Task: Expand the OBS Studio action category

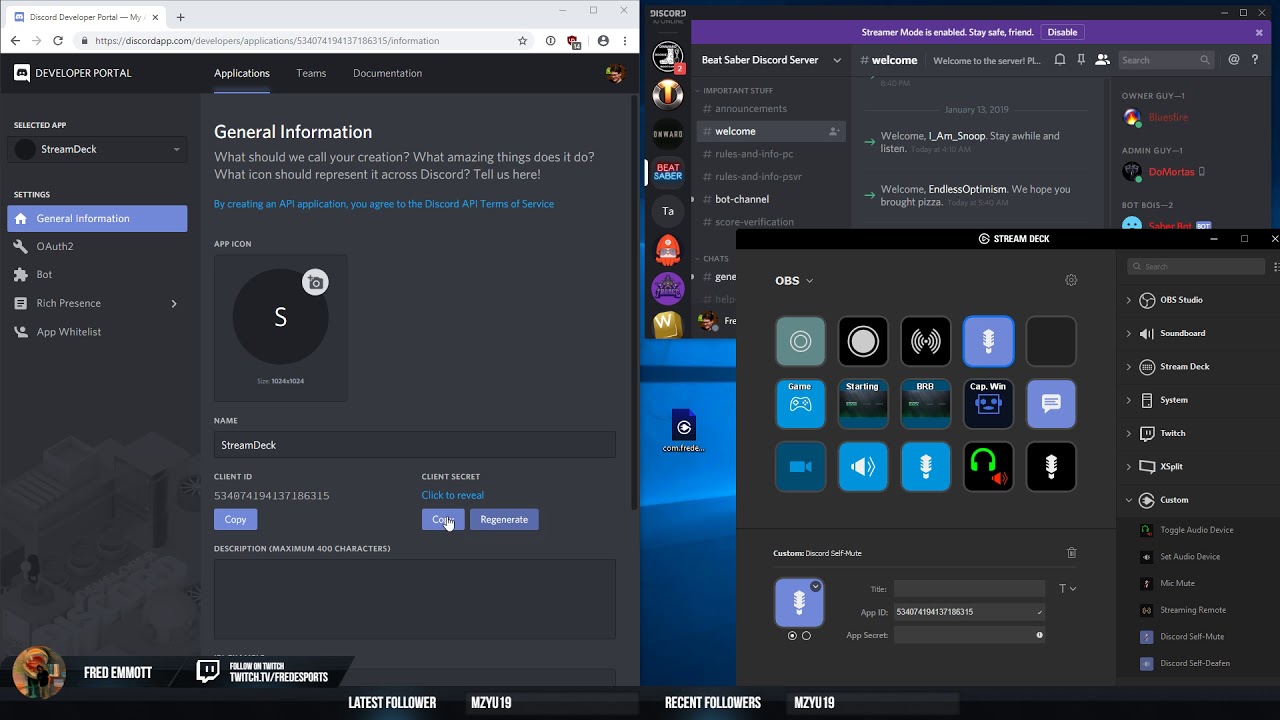Action: [x=1129, y=300]
